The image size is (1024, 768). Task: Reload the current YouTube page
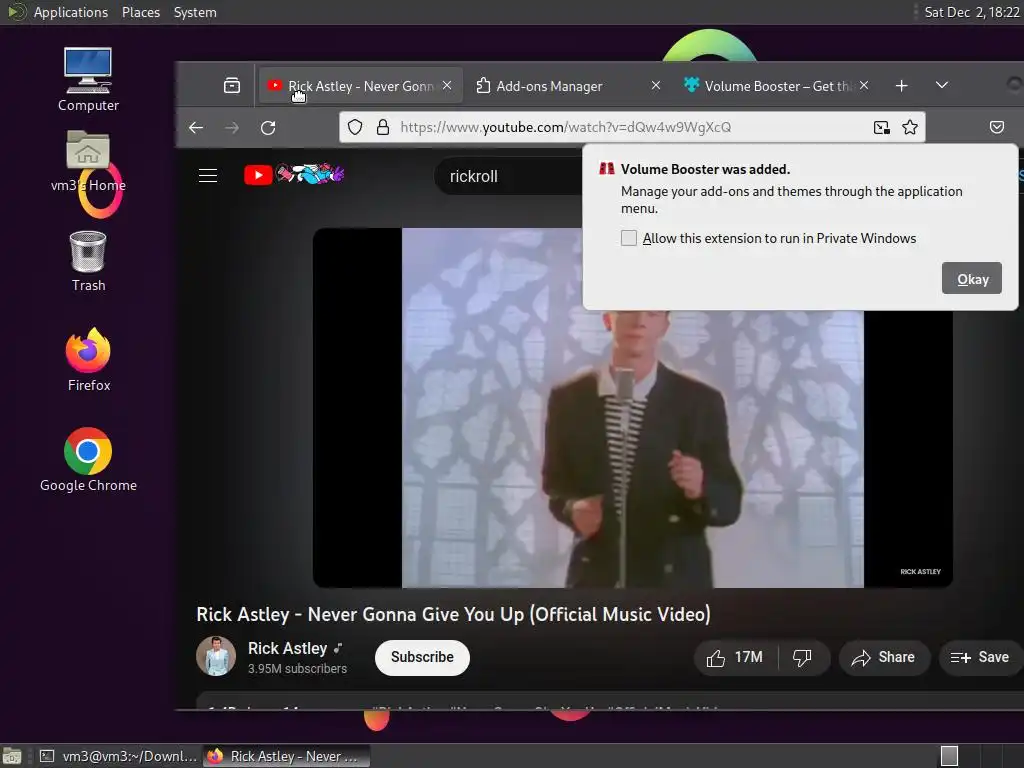(x=268, y=127)
